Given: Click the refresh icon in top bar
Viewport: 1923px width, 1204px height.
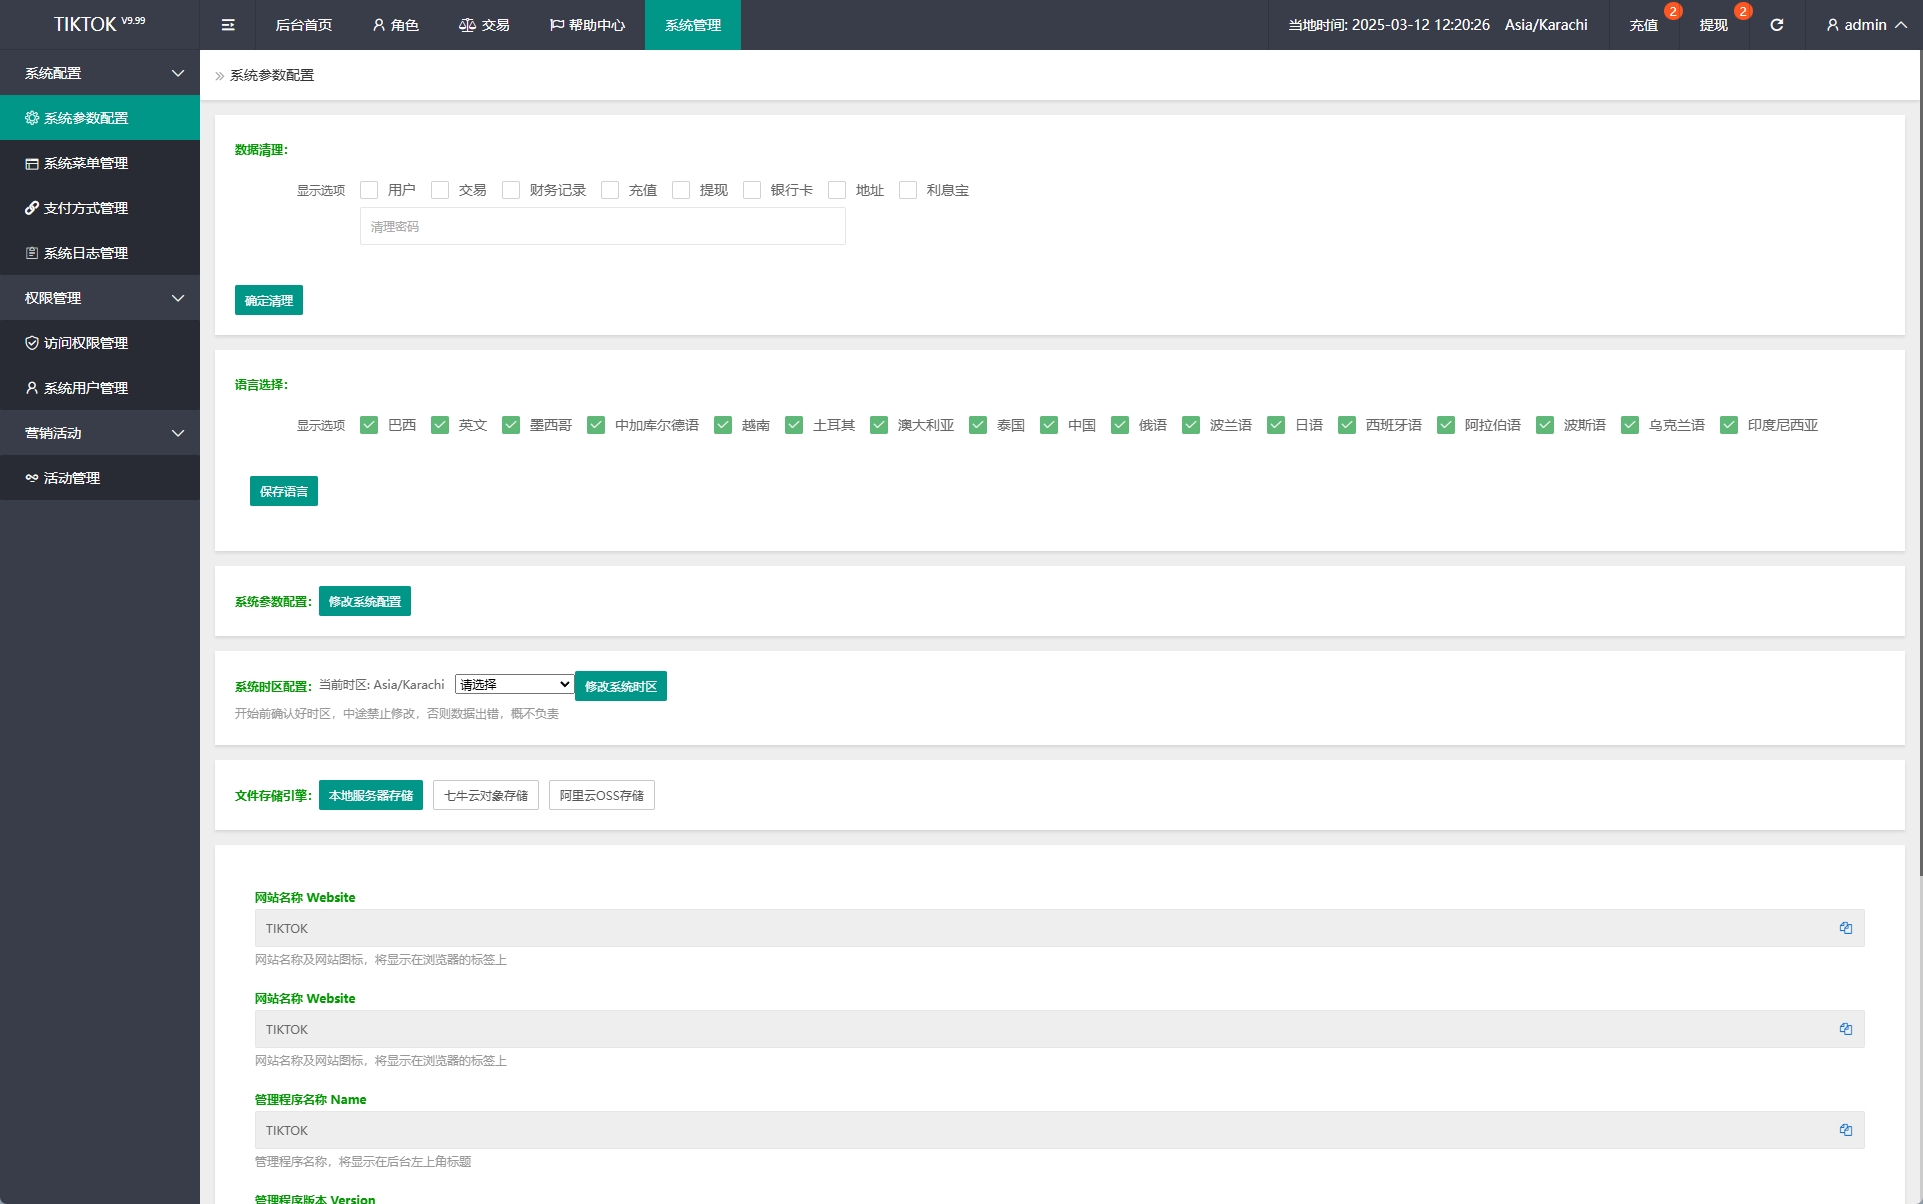Looking at the screenshot, I should pyautogui.click(x=1776, y=25).
